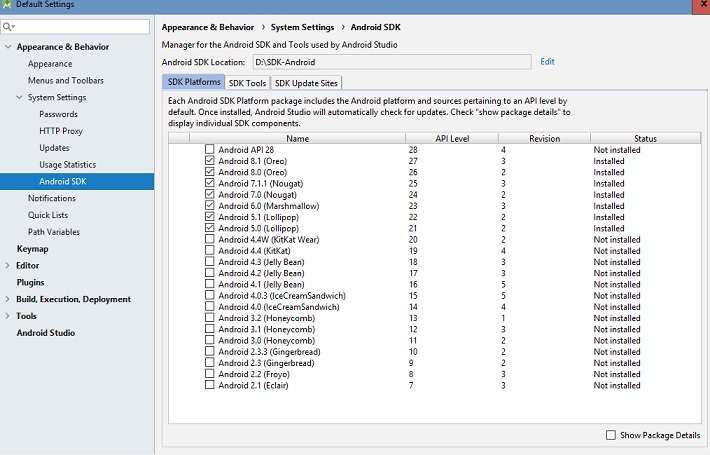710x455 pixels.
Task: Switch to the SDK Tools tab
Action: tap(247, 83)
